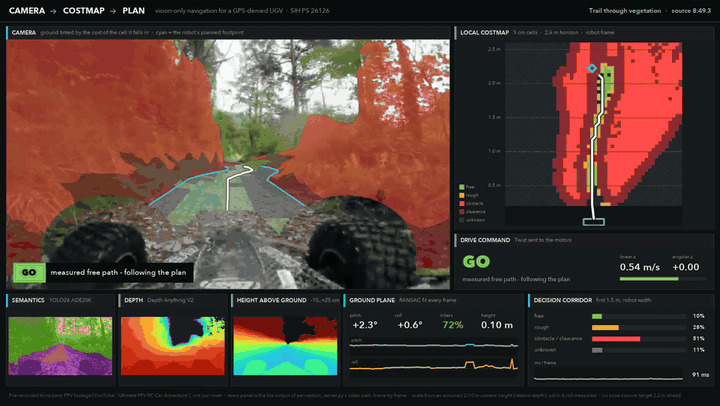Click the green GO badge on camera view

coord(29,272)
